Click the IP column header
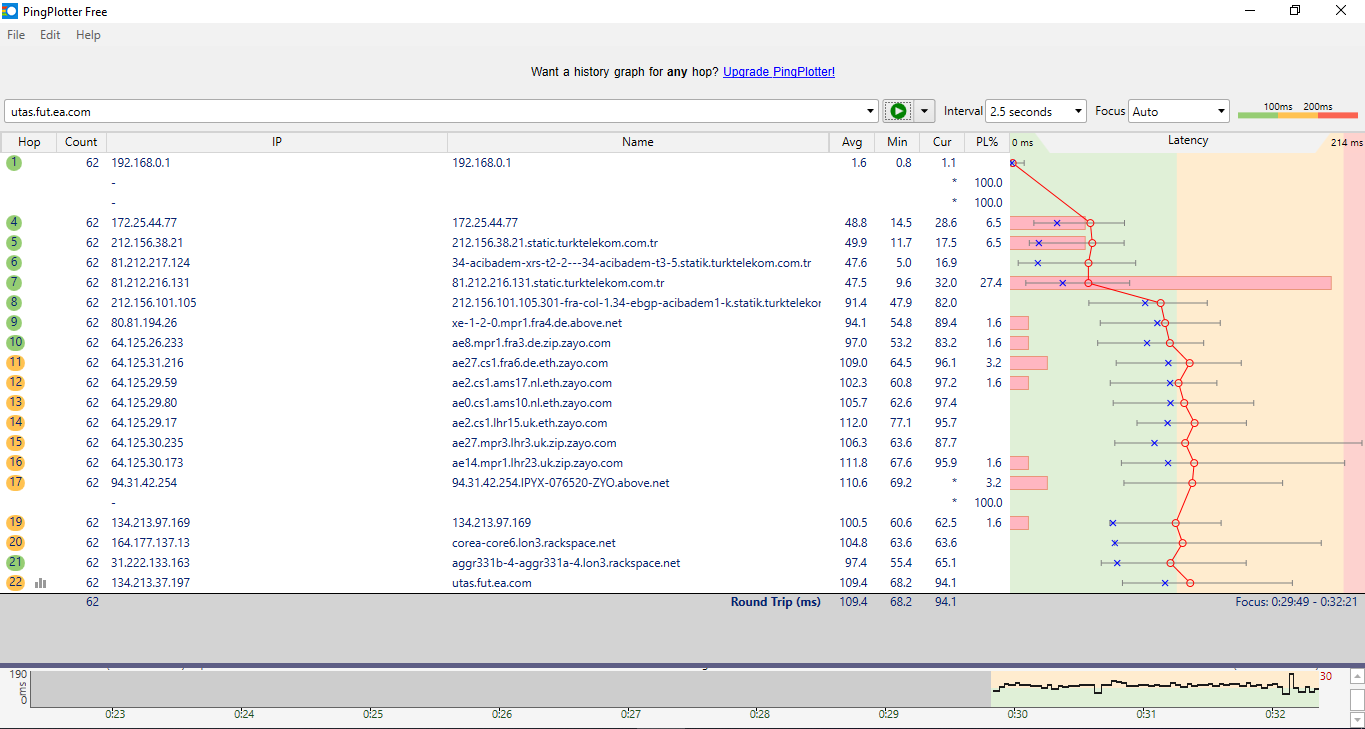This screenshot has width=1365, height=729. tap(277, 142)
